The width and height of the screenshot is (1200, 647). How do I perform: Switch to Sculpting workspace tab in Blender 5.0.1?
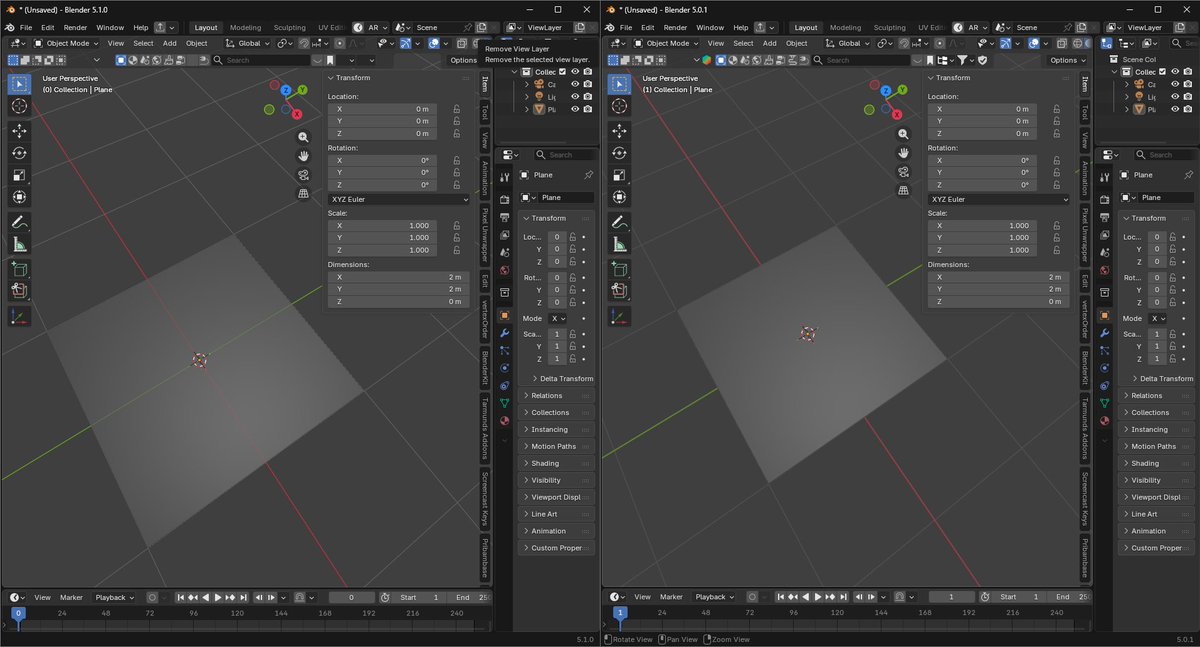click(889, 28)
